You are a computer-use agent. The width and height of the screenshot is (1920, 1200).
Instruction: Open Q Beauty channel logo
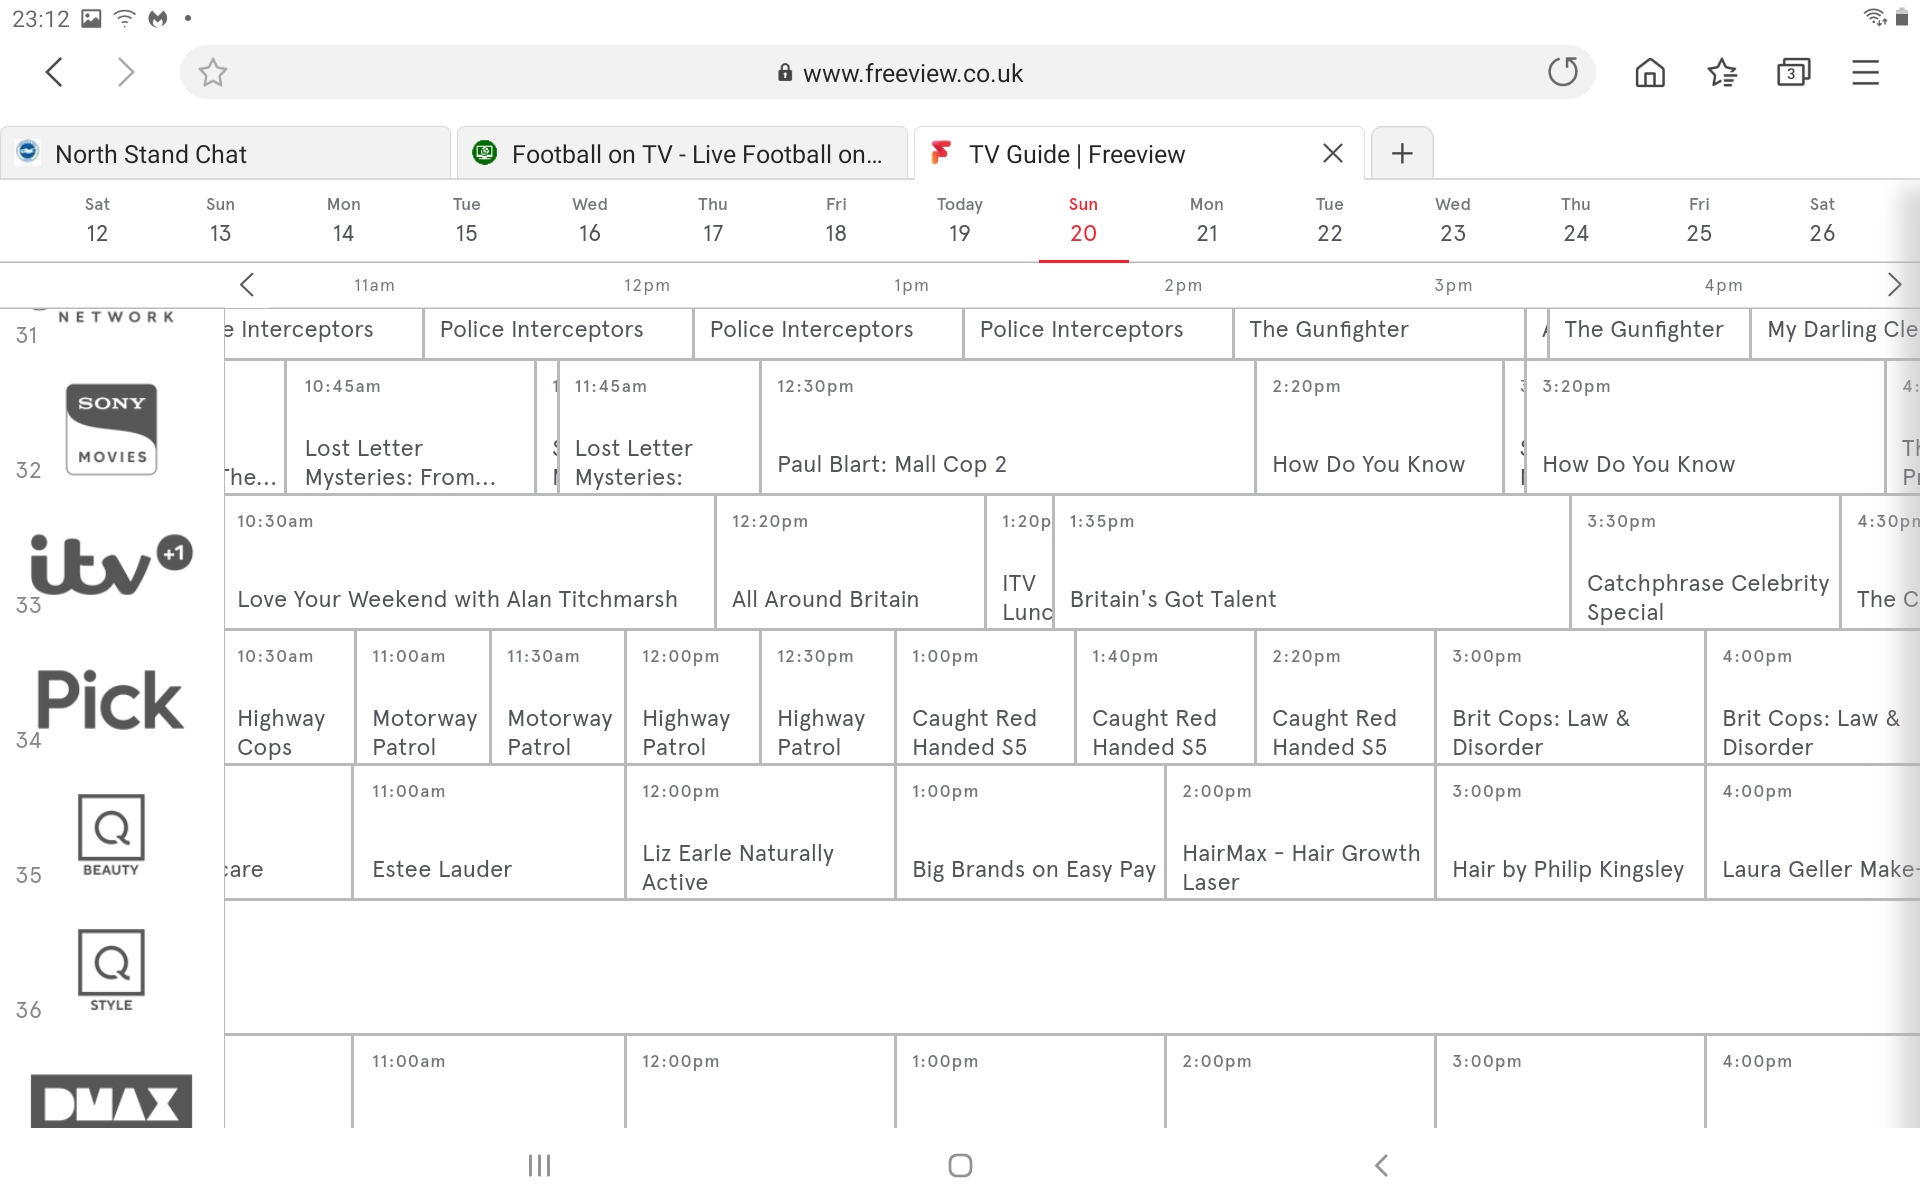(111, 835)
